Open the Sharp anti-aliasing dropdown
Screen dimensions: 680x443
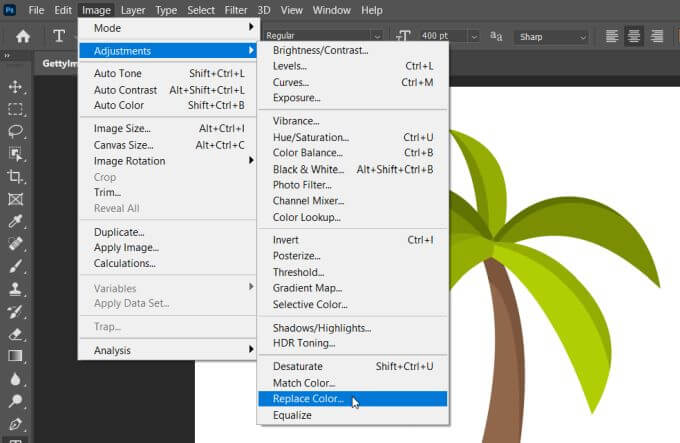[x=551, y=37]
